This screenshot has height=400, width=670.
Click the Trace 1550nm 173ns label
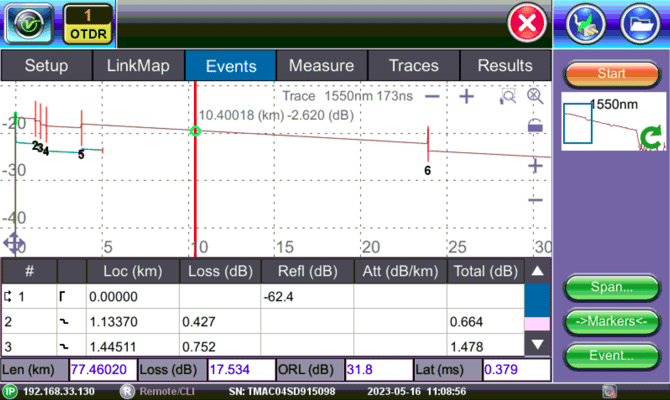[347, 96]
